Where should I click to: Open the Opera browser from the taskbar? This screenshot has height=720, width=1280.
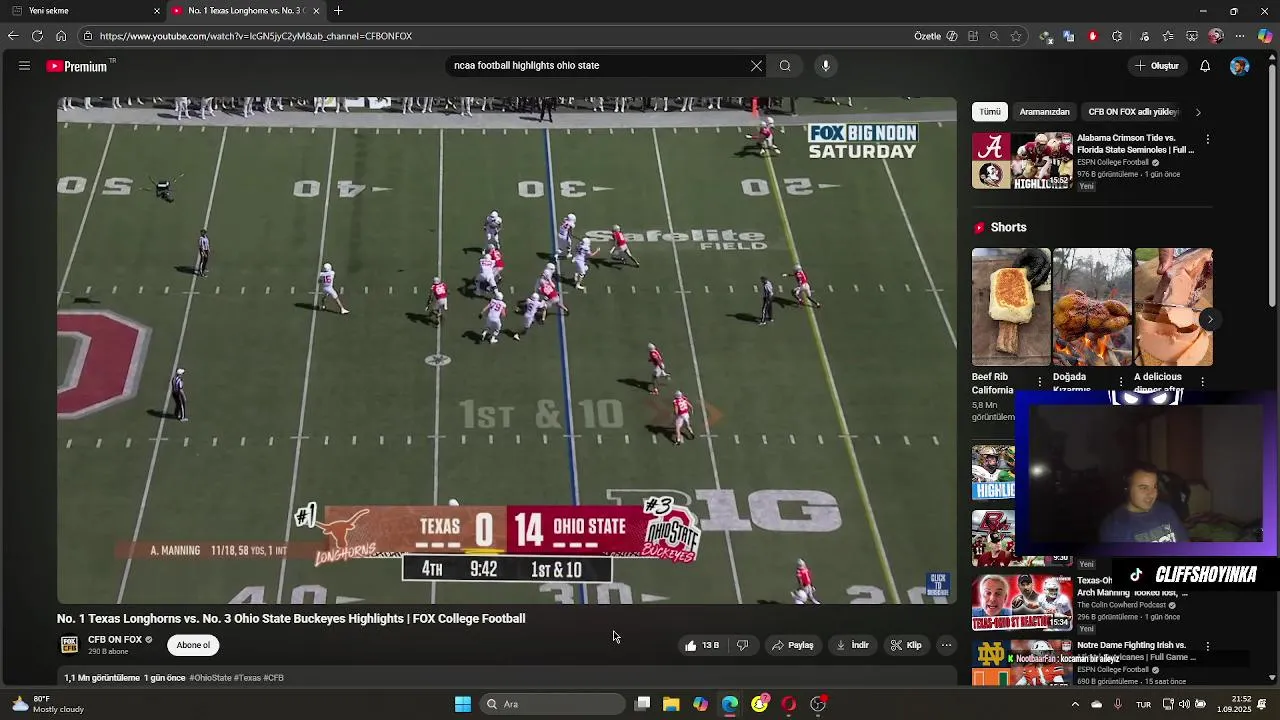click(788, 704)
